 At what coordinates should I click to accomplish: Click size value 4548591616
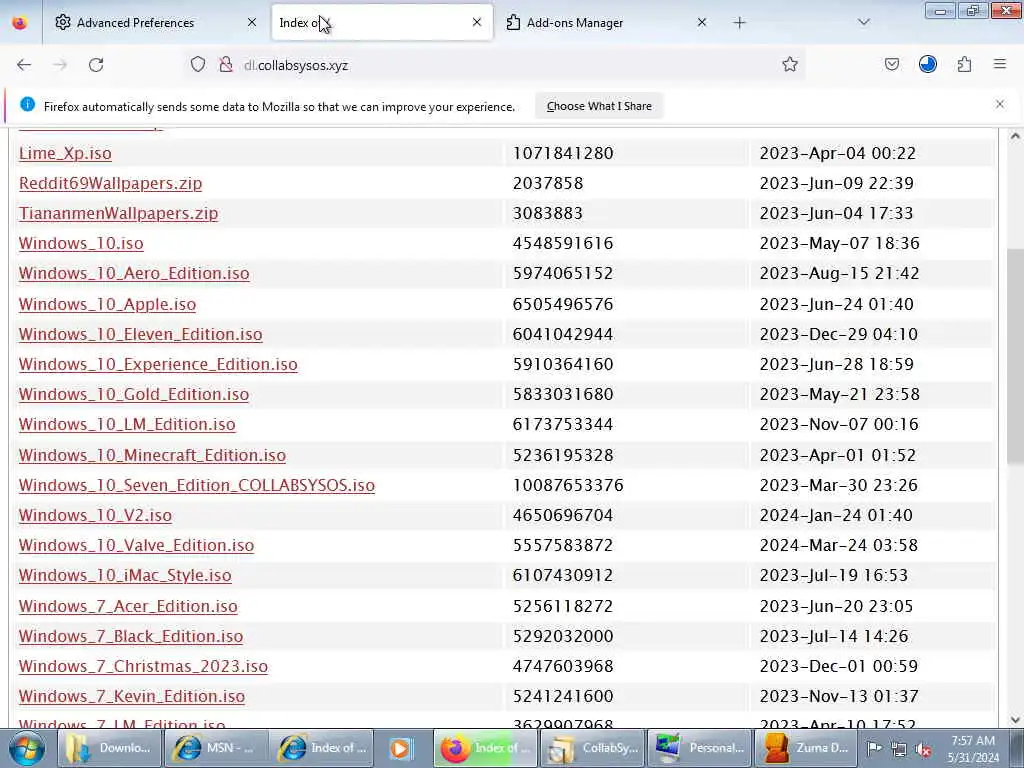tap(563, 244)
